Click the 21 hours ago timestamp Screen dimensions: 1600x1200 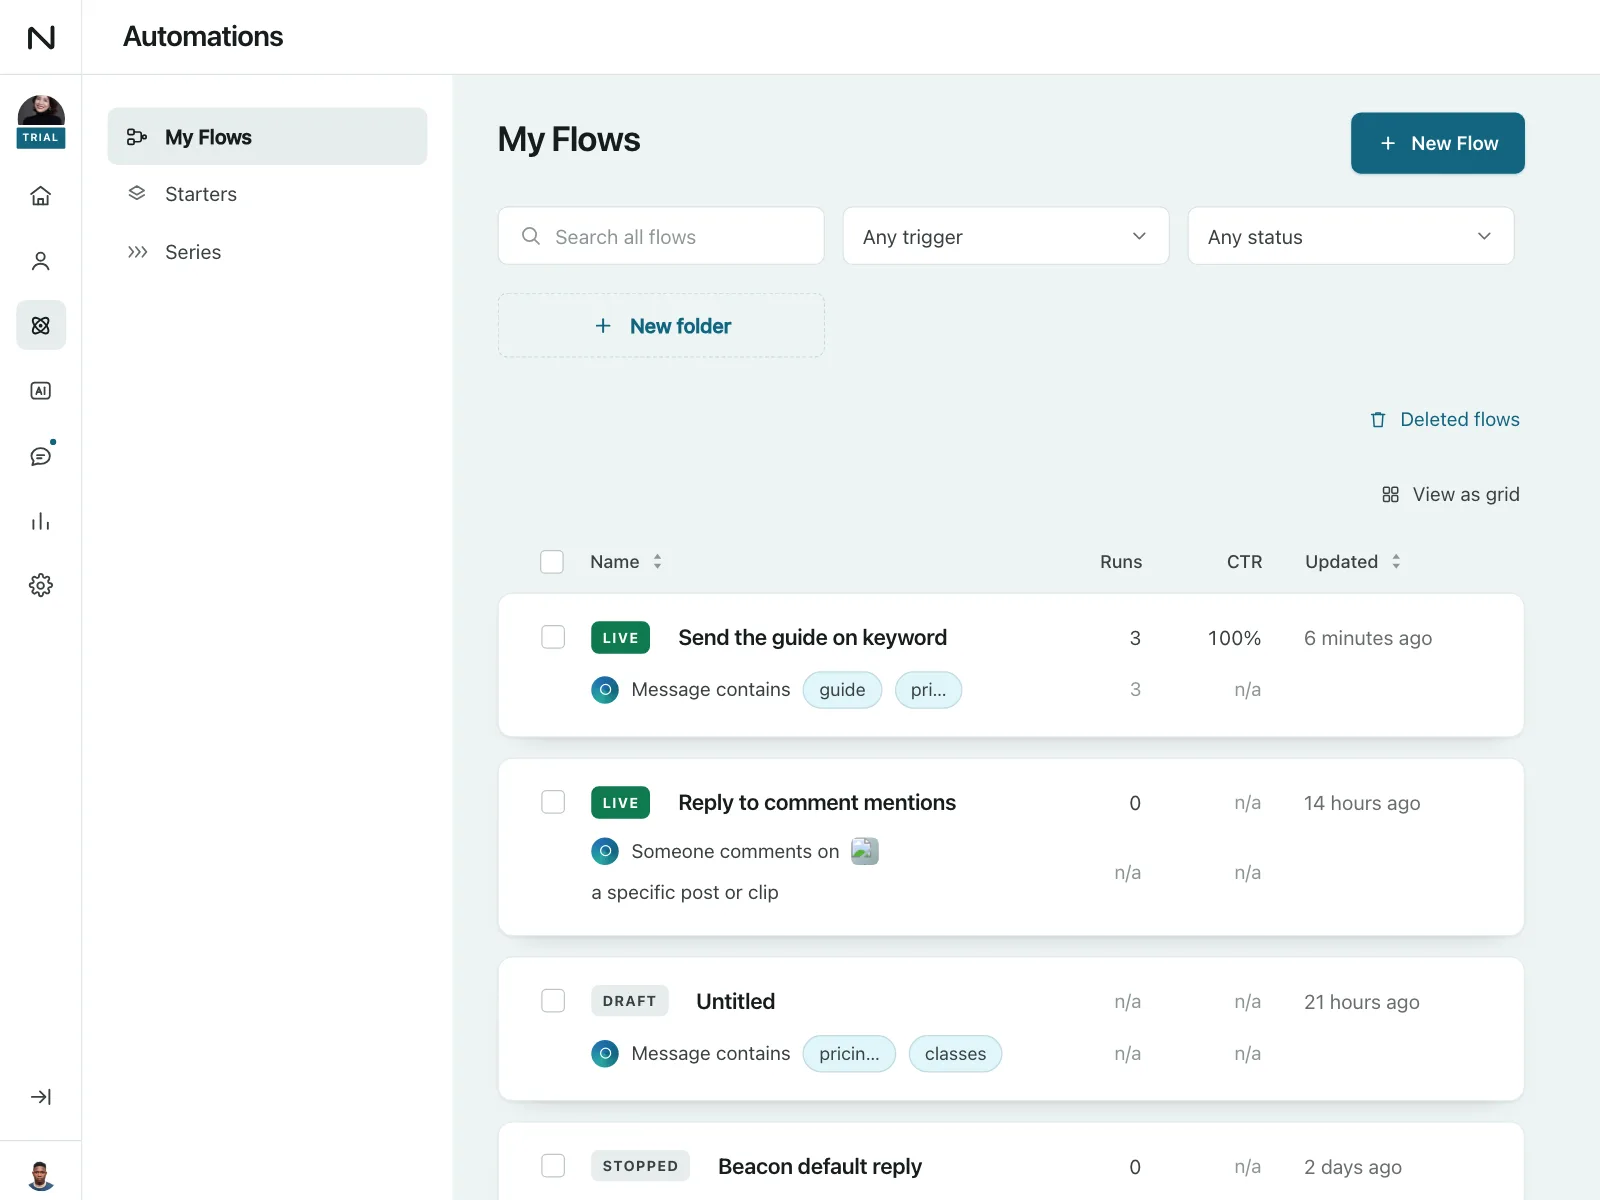1361,1002
